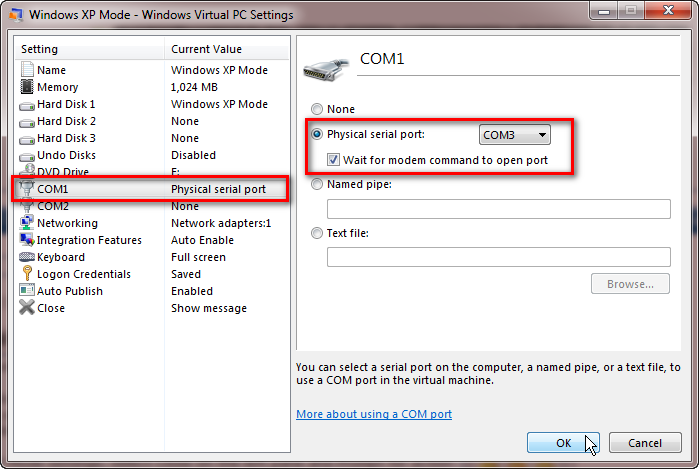699x469 pixels.
Task: Click the Integration Features icon
Action: click(x=27, y=239)
